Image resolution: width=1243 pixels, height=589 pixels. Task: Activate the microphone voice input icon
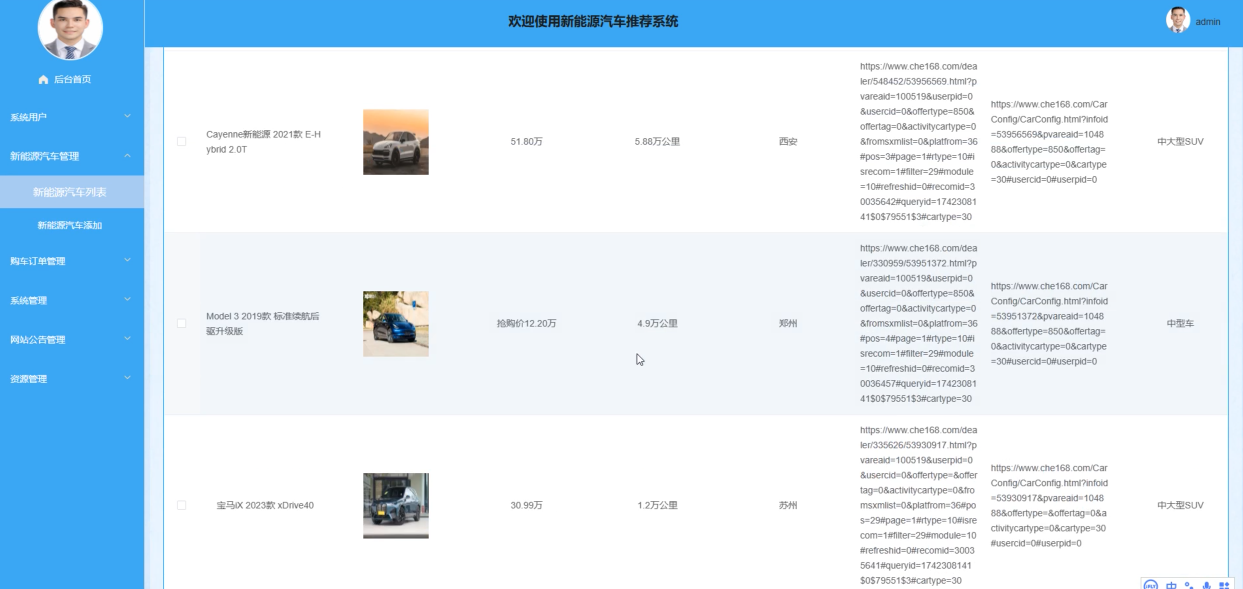pos(1206,586)
